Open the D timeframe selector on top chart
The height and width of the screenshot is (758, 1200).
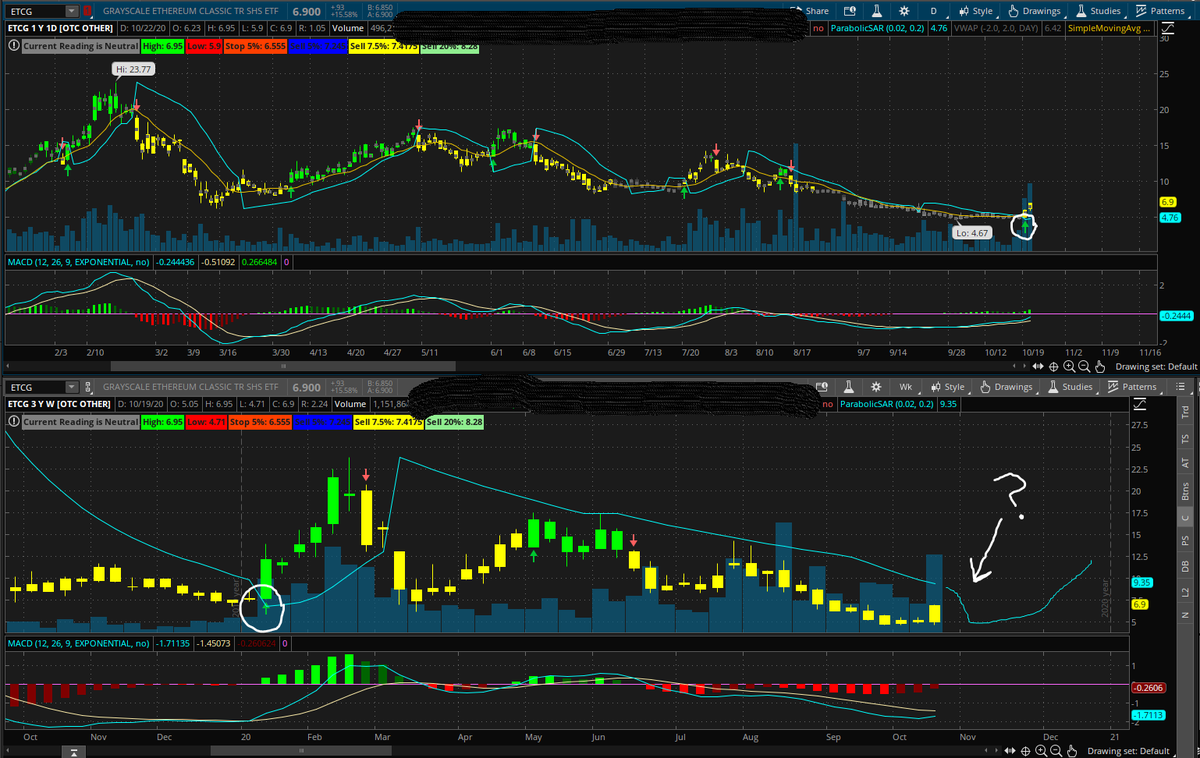point(934,11)
